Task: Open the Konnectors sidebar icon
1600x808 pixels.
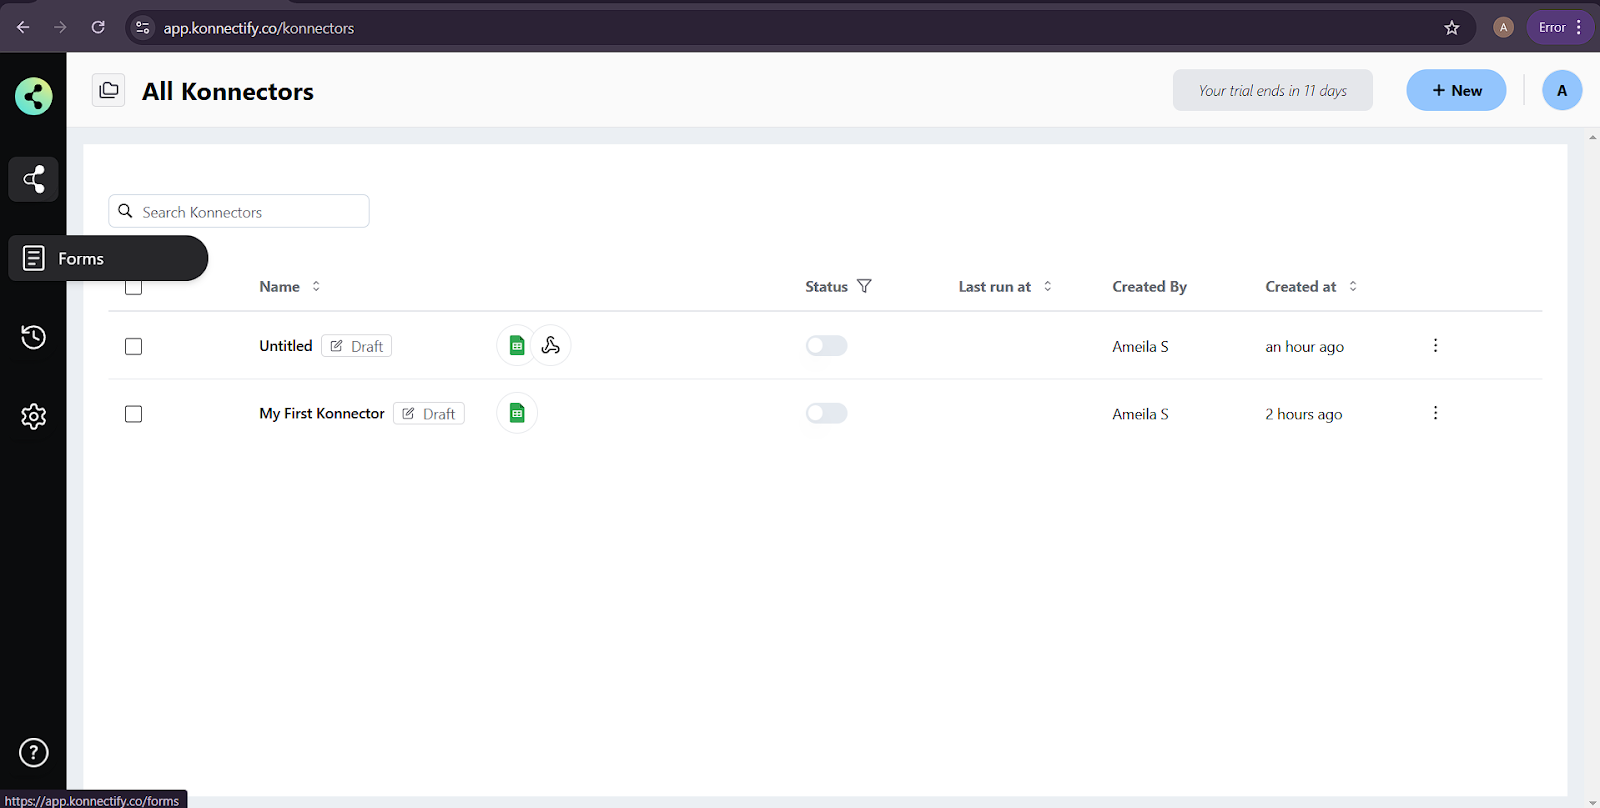Action: [x=33, y=180]
